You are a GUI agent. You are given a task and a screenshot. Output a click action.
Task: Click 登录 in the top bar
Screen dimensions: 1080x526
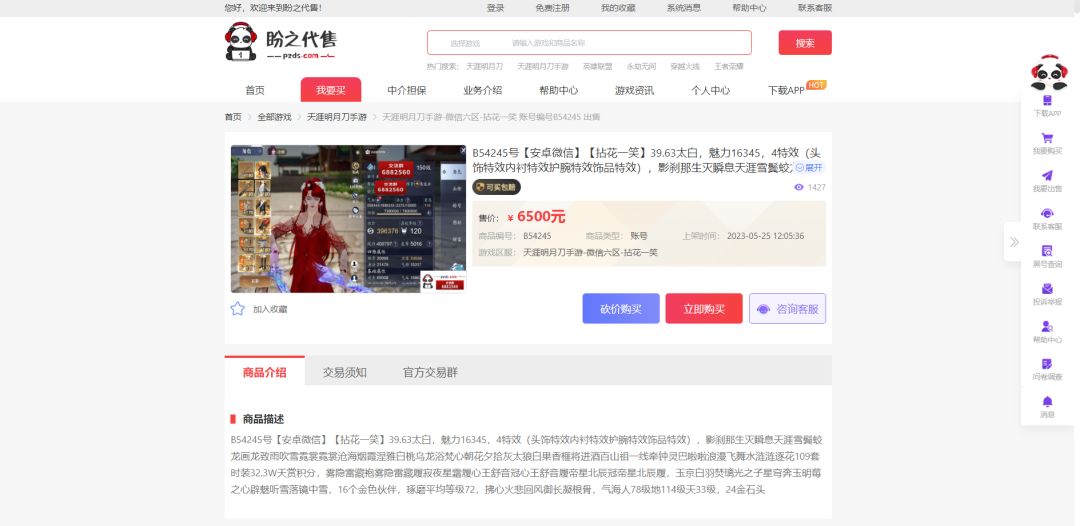(495, 8)
